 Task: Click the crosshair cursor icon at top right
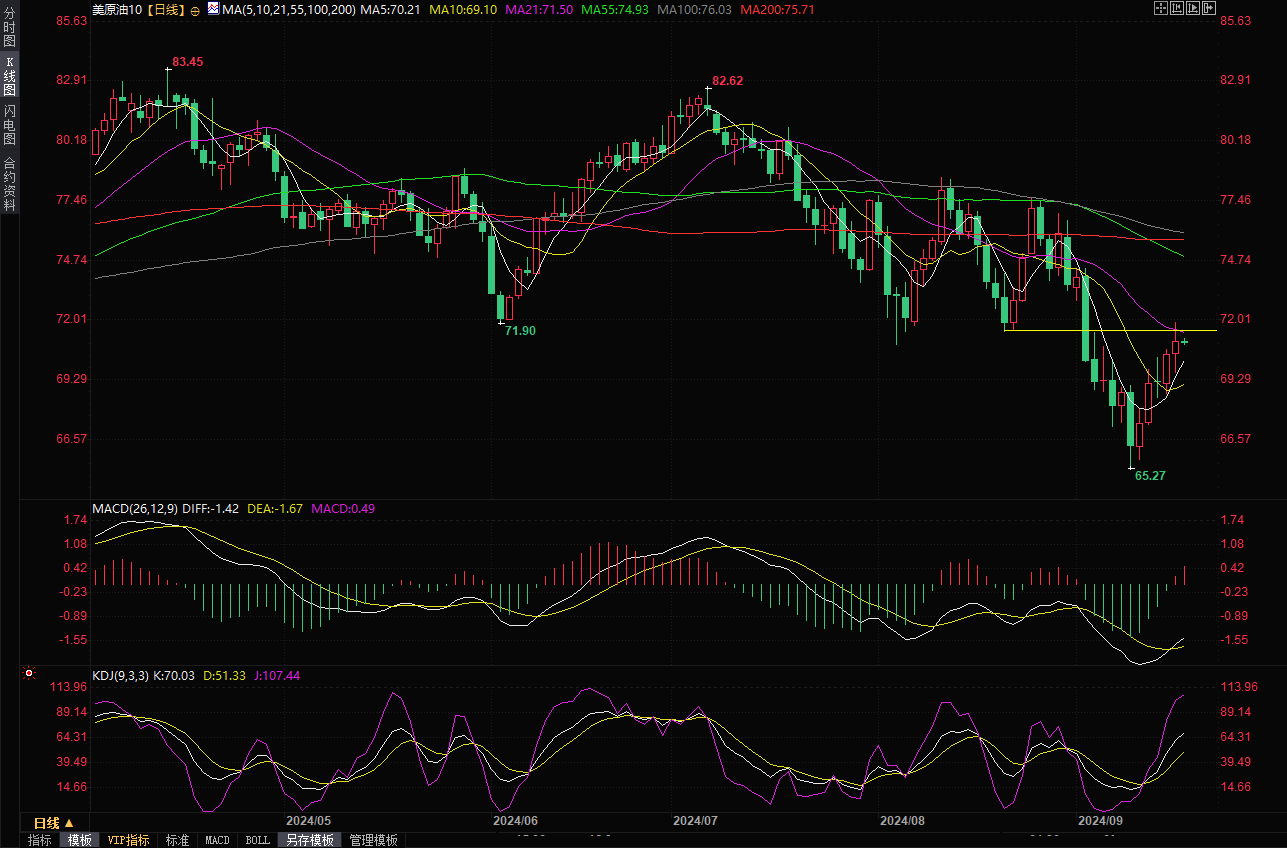[x=1160, y=8]
